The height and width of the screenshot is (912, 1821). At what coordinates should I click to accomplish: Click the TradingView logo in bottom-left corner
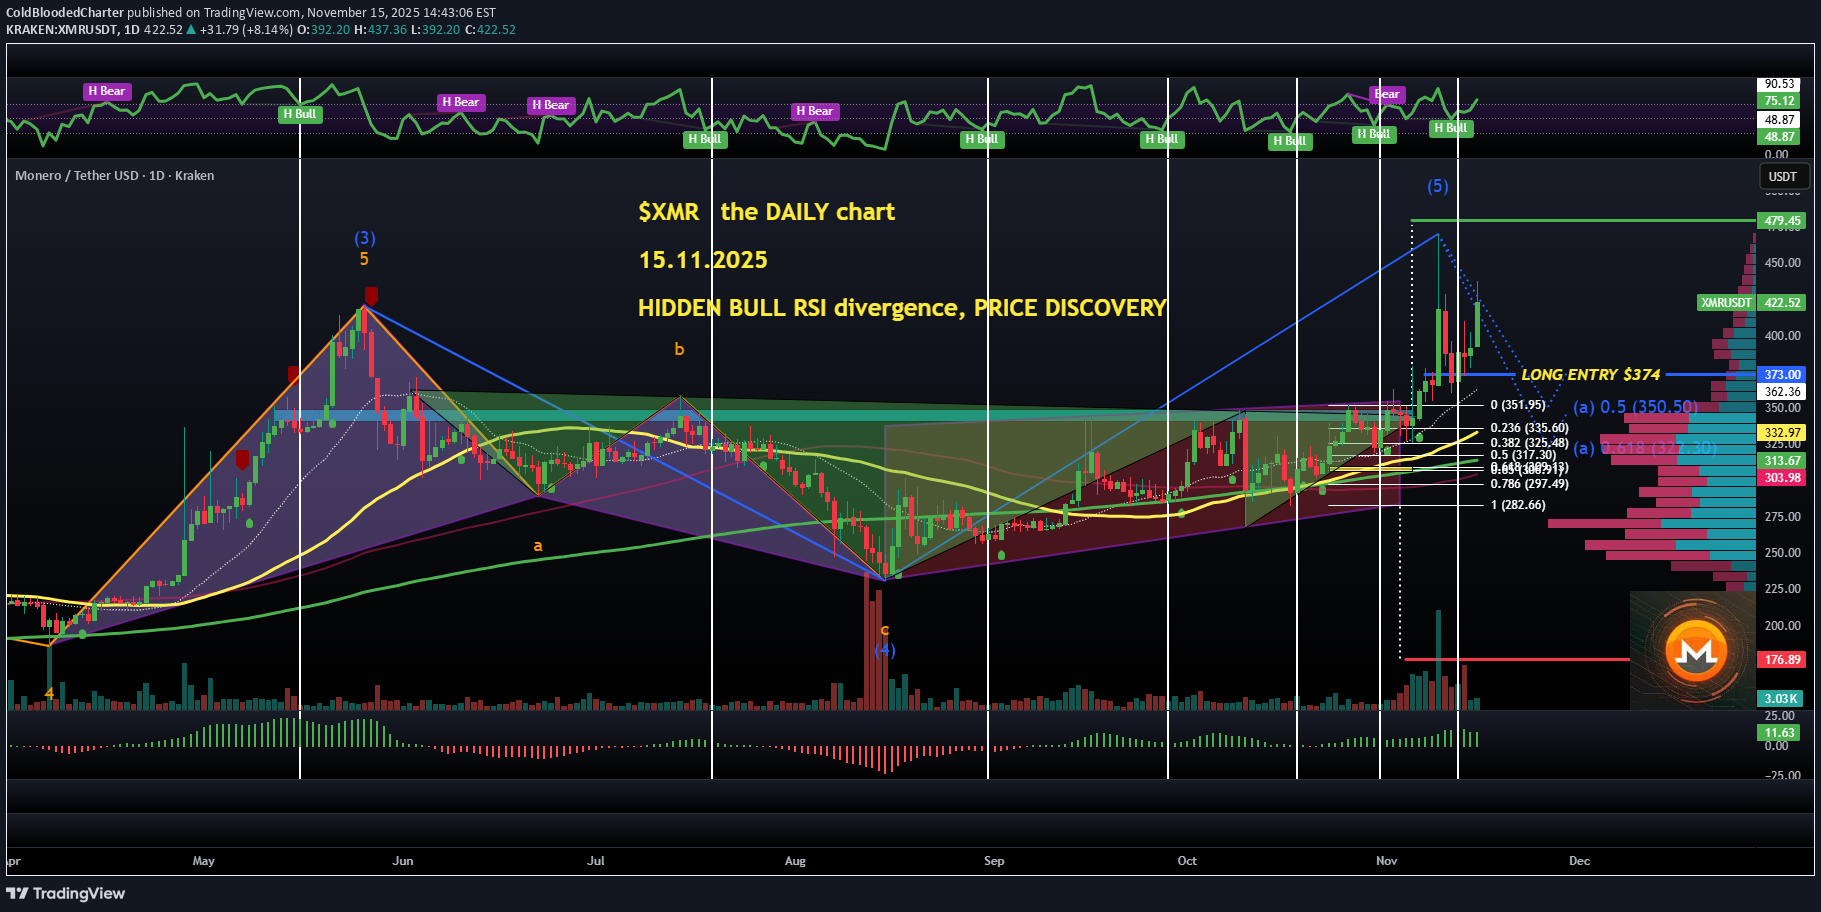click(x=66, y=893)
